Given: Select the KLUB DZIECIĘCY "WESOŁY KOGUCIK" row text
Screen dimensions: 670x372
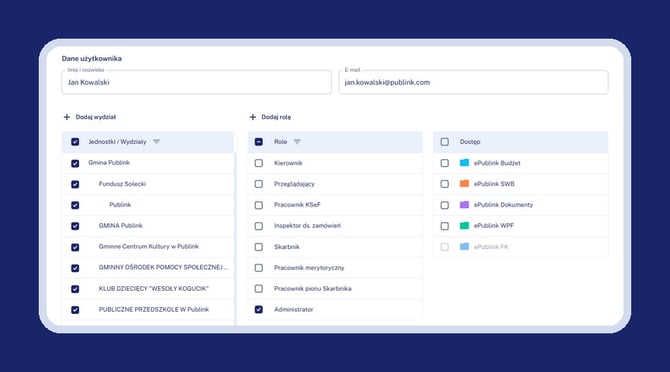Looking at the screenshot, I should [153, 289].
